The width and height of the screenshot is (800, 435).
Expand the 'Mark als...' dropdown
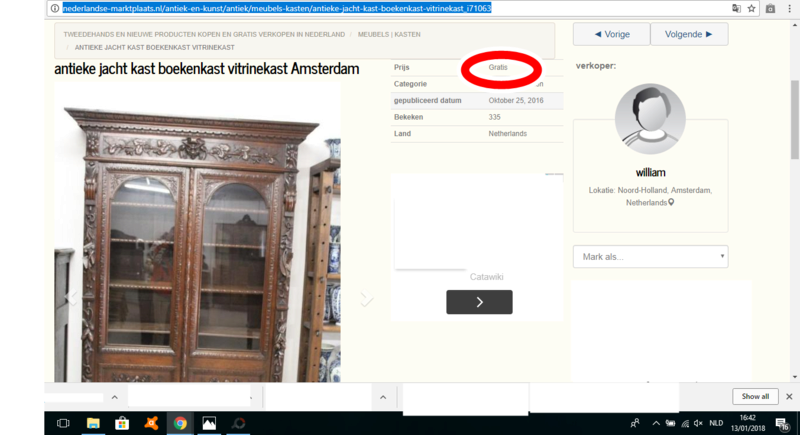pos(650,257)
